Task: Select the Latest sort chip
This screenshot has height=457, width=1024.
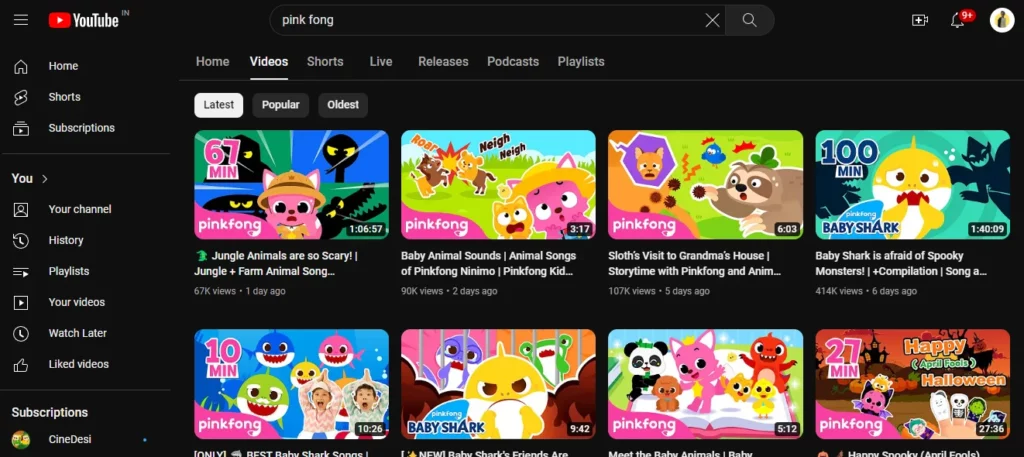Action: [x=219, y=105]
